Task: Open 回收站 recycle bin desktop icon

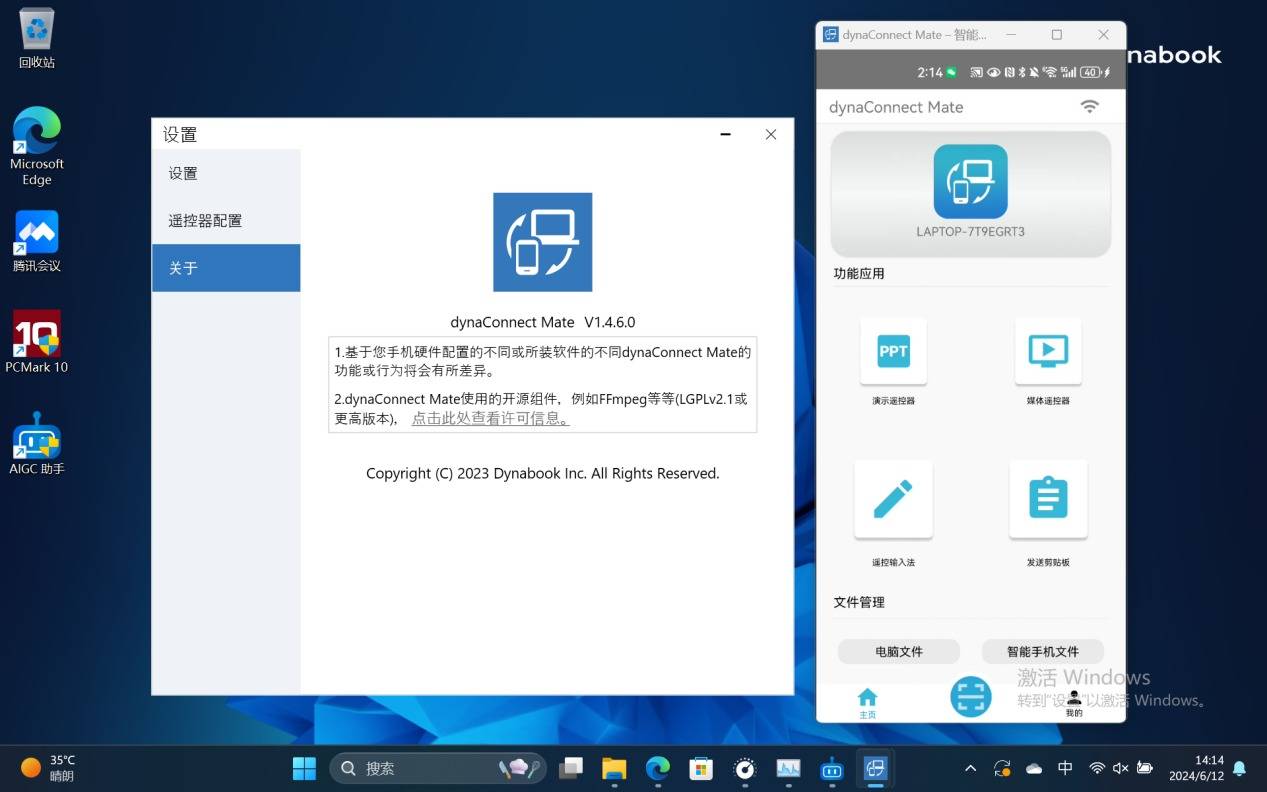Action: tap(37, 39)
